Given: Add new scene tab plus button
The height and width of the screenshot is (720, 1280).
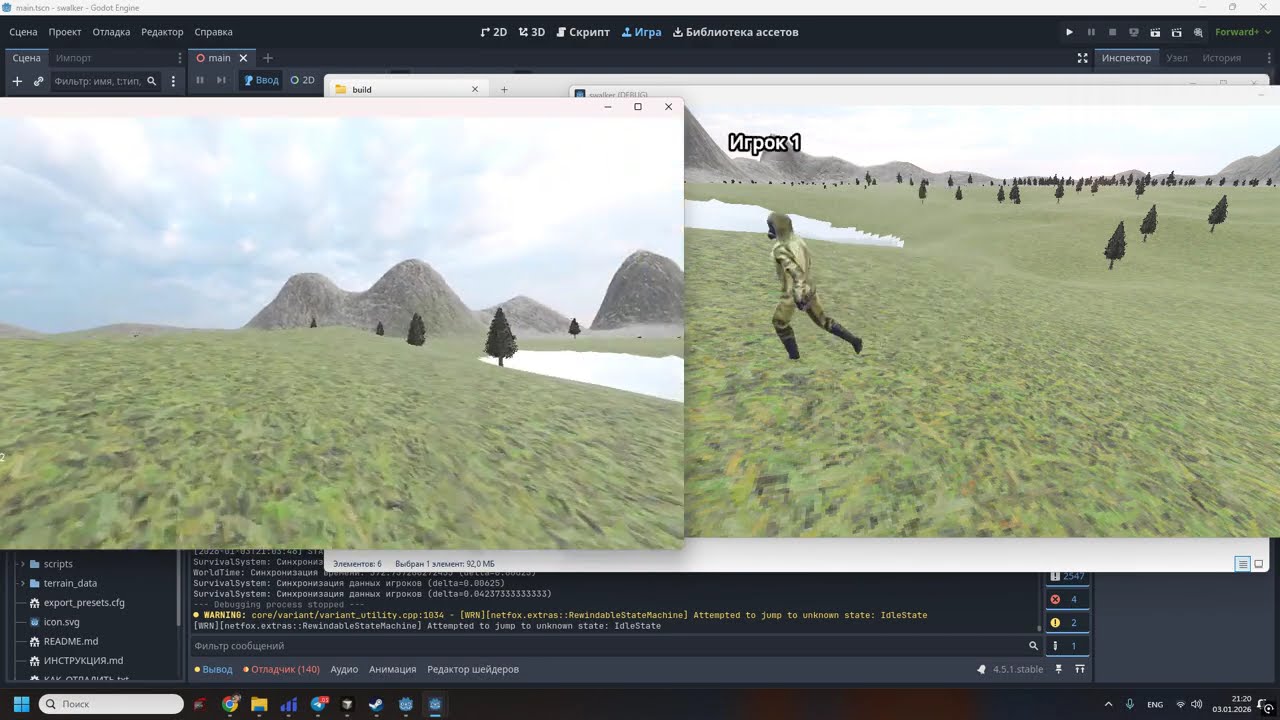Looking at the screenshot, I should pos(267,58).
